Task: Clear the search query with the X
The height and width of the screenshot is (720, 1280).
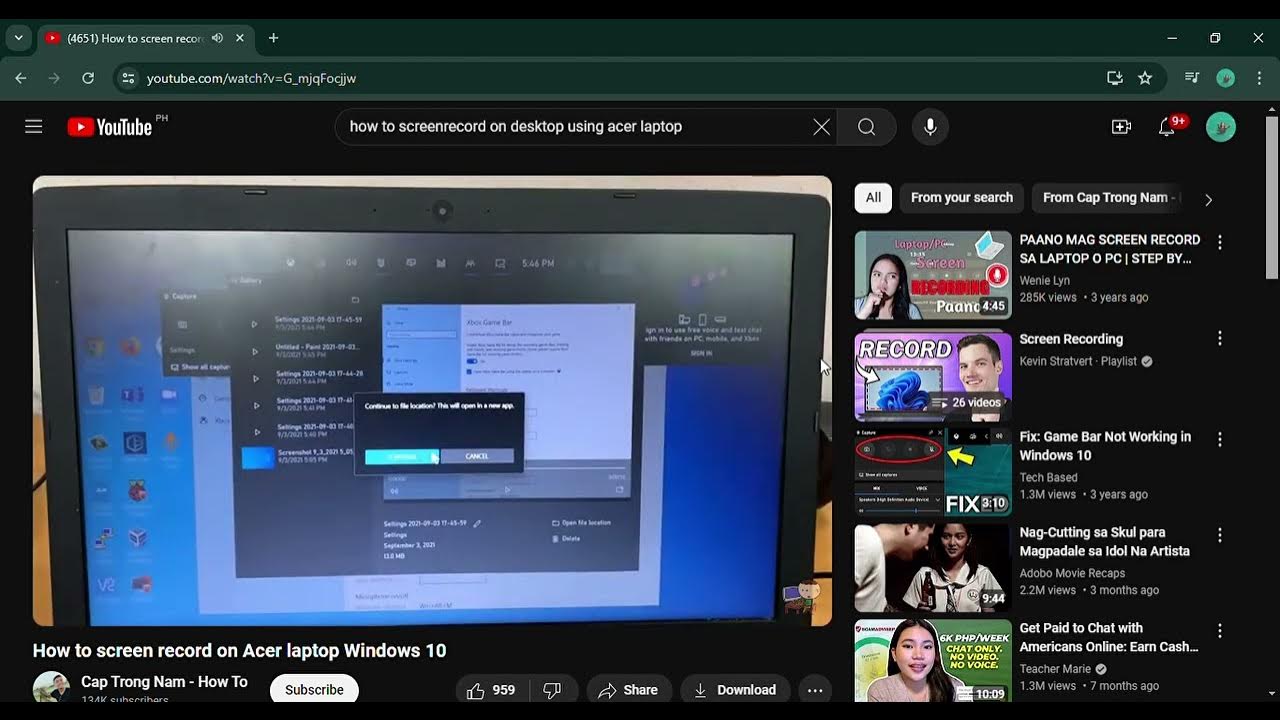Action: click(821, 127)
